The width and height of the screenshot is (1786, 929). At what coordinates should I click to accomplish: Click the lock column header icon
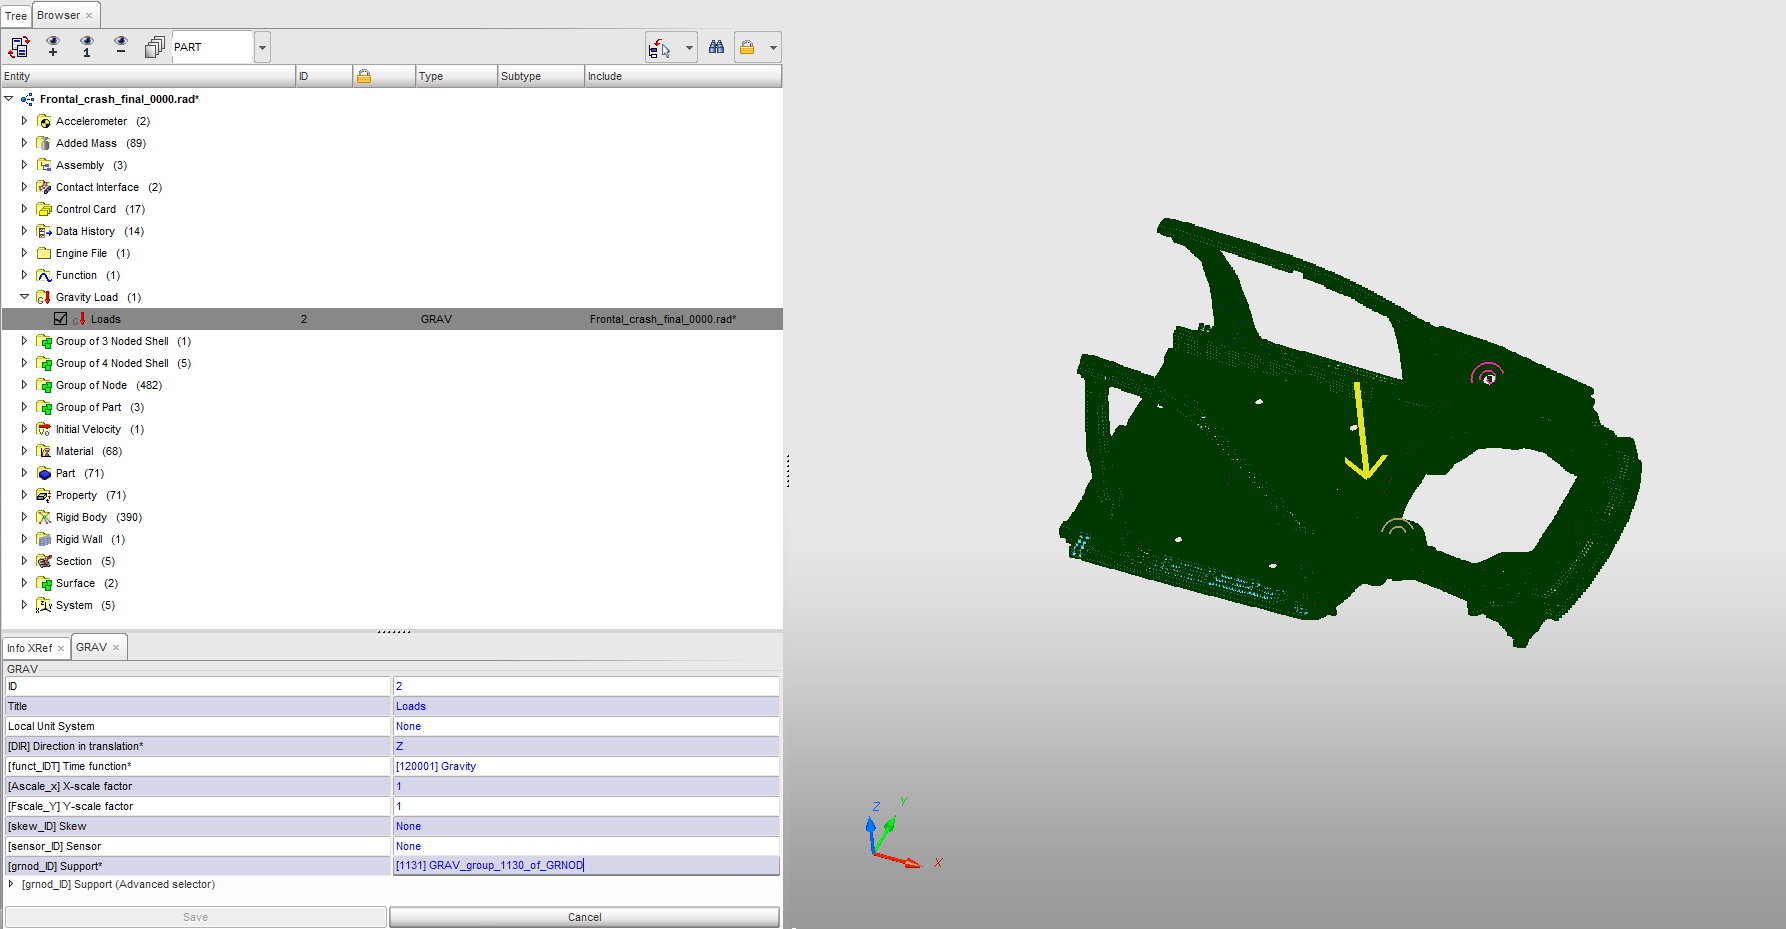pos(365,75)
